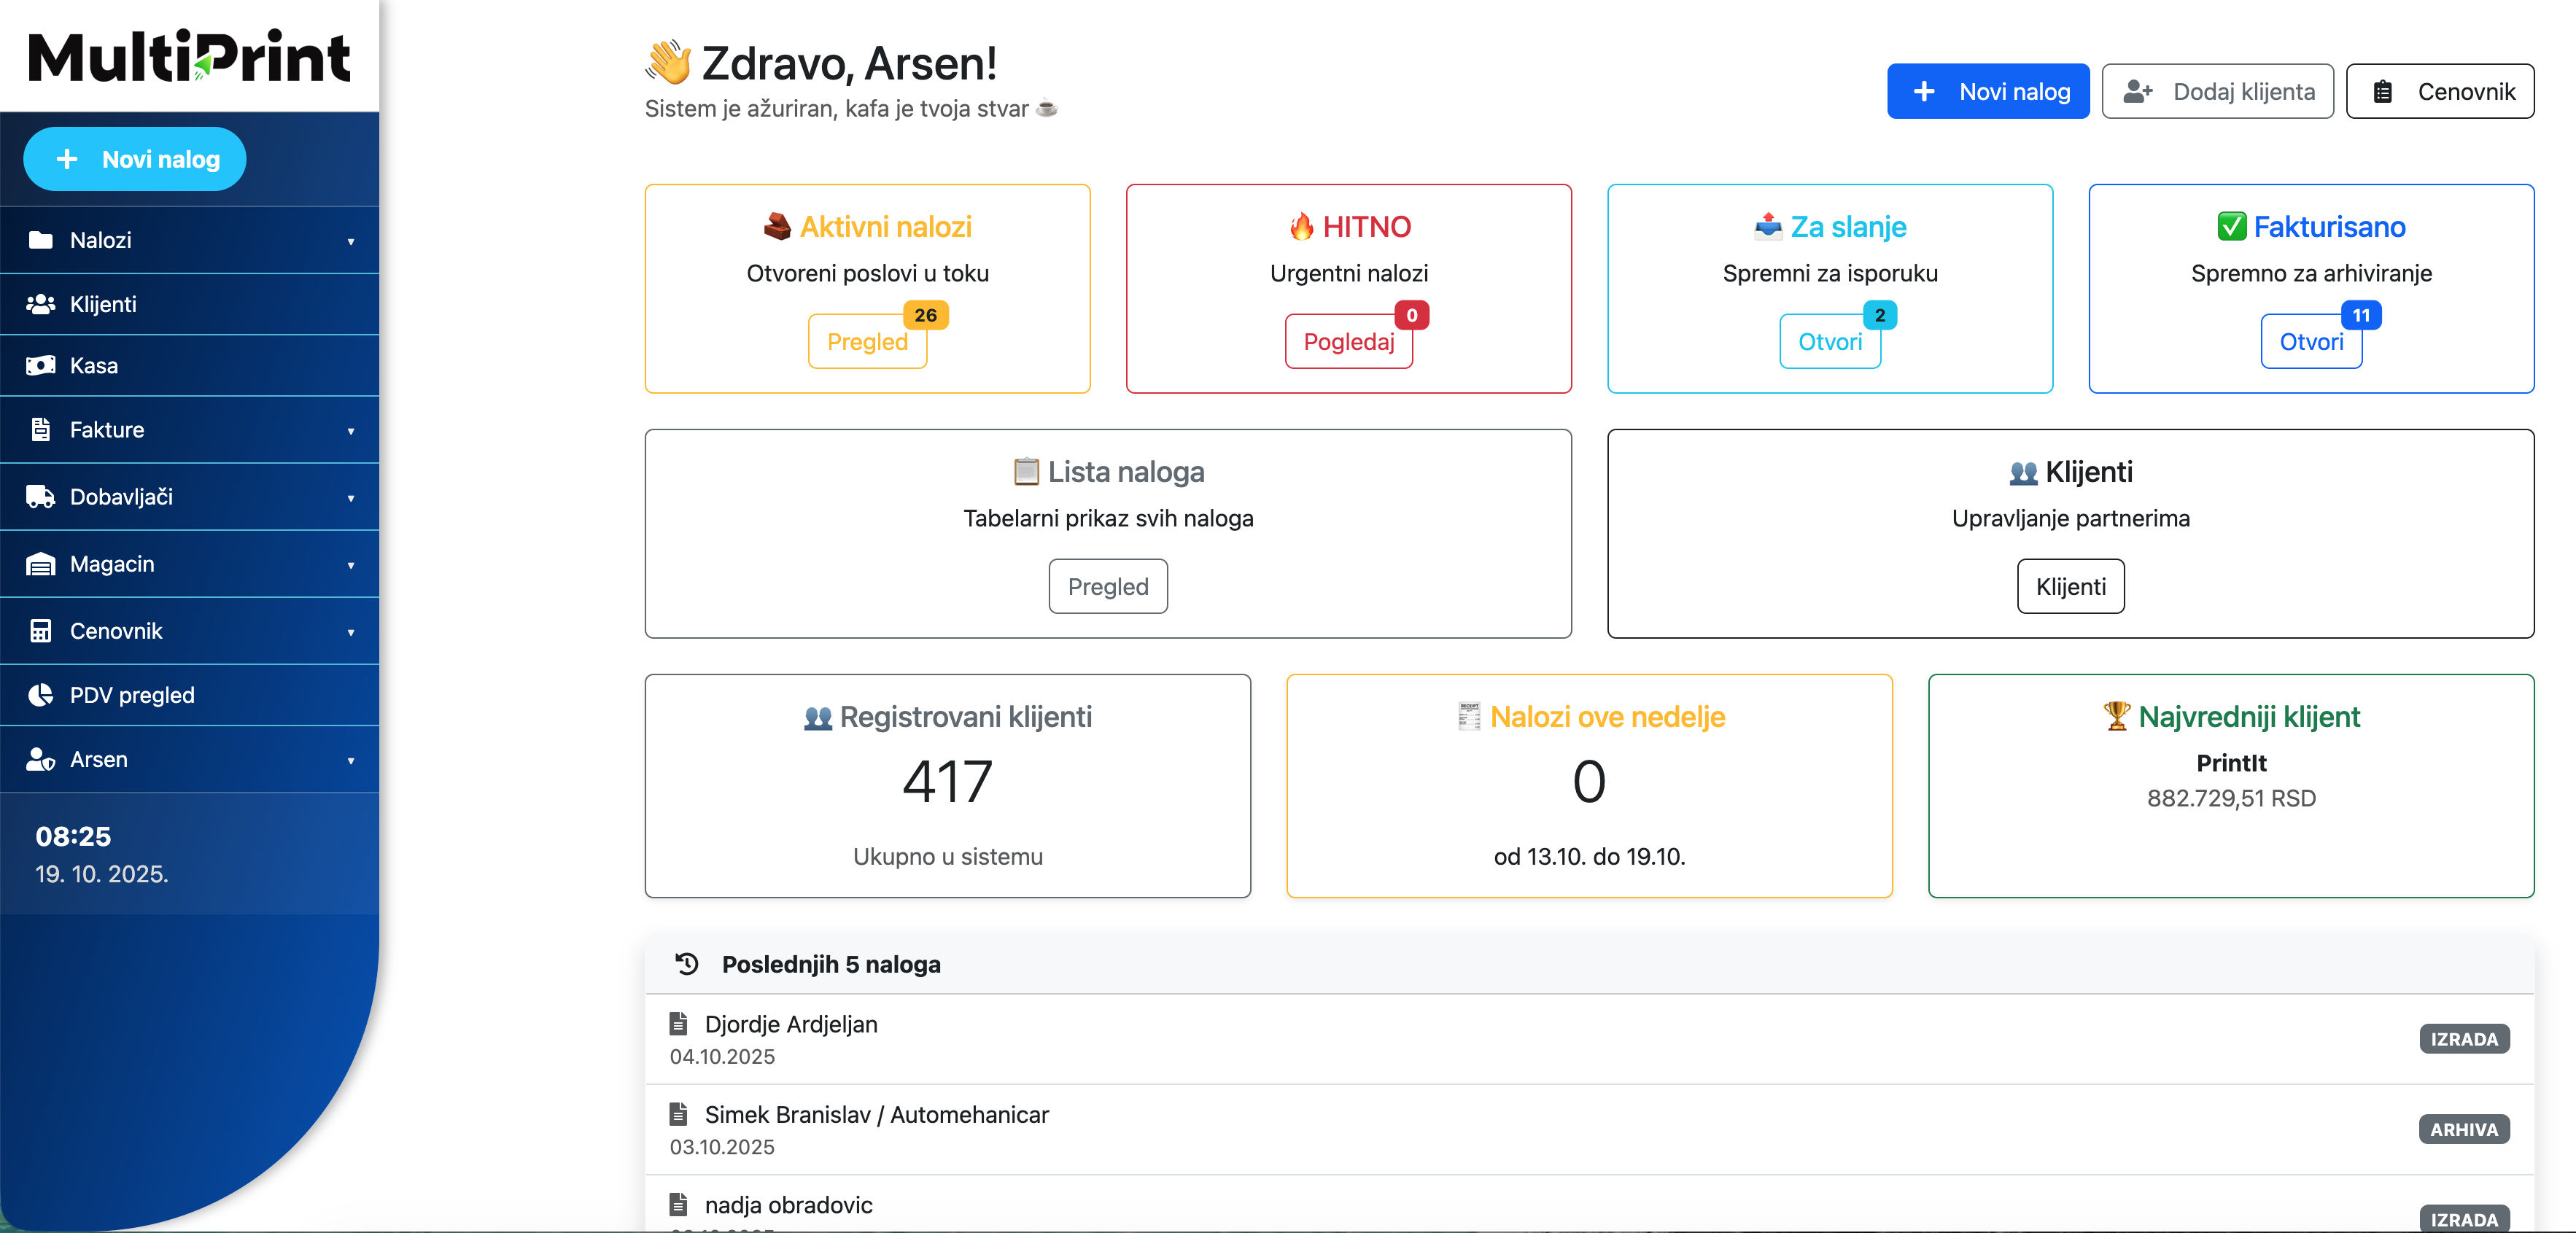Expand the Nalozi sidebar menu arrow

[x=351, y=241]
